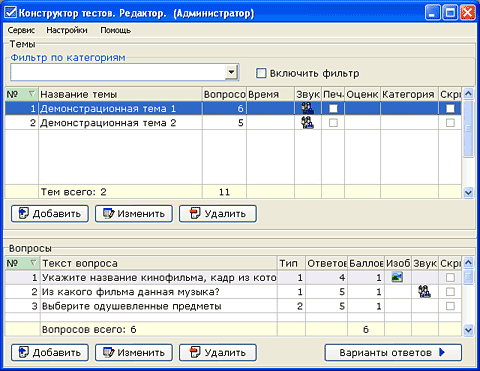Open the Сервис menu
This screenshot has height=371, width=480.
(x=21, y=30)
